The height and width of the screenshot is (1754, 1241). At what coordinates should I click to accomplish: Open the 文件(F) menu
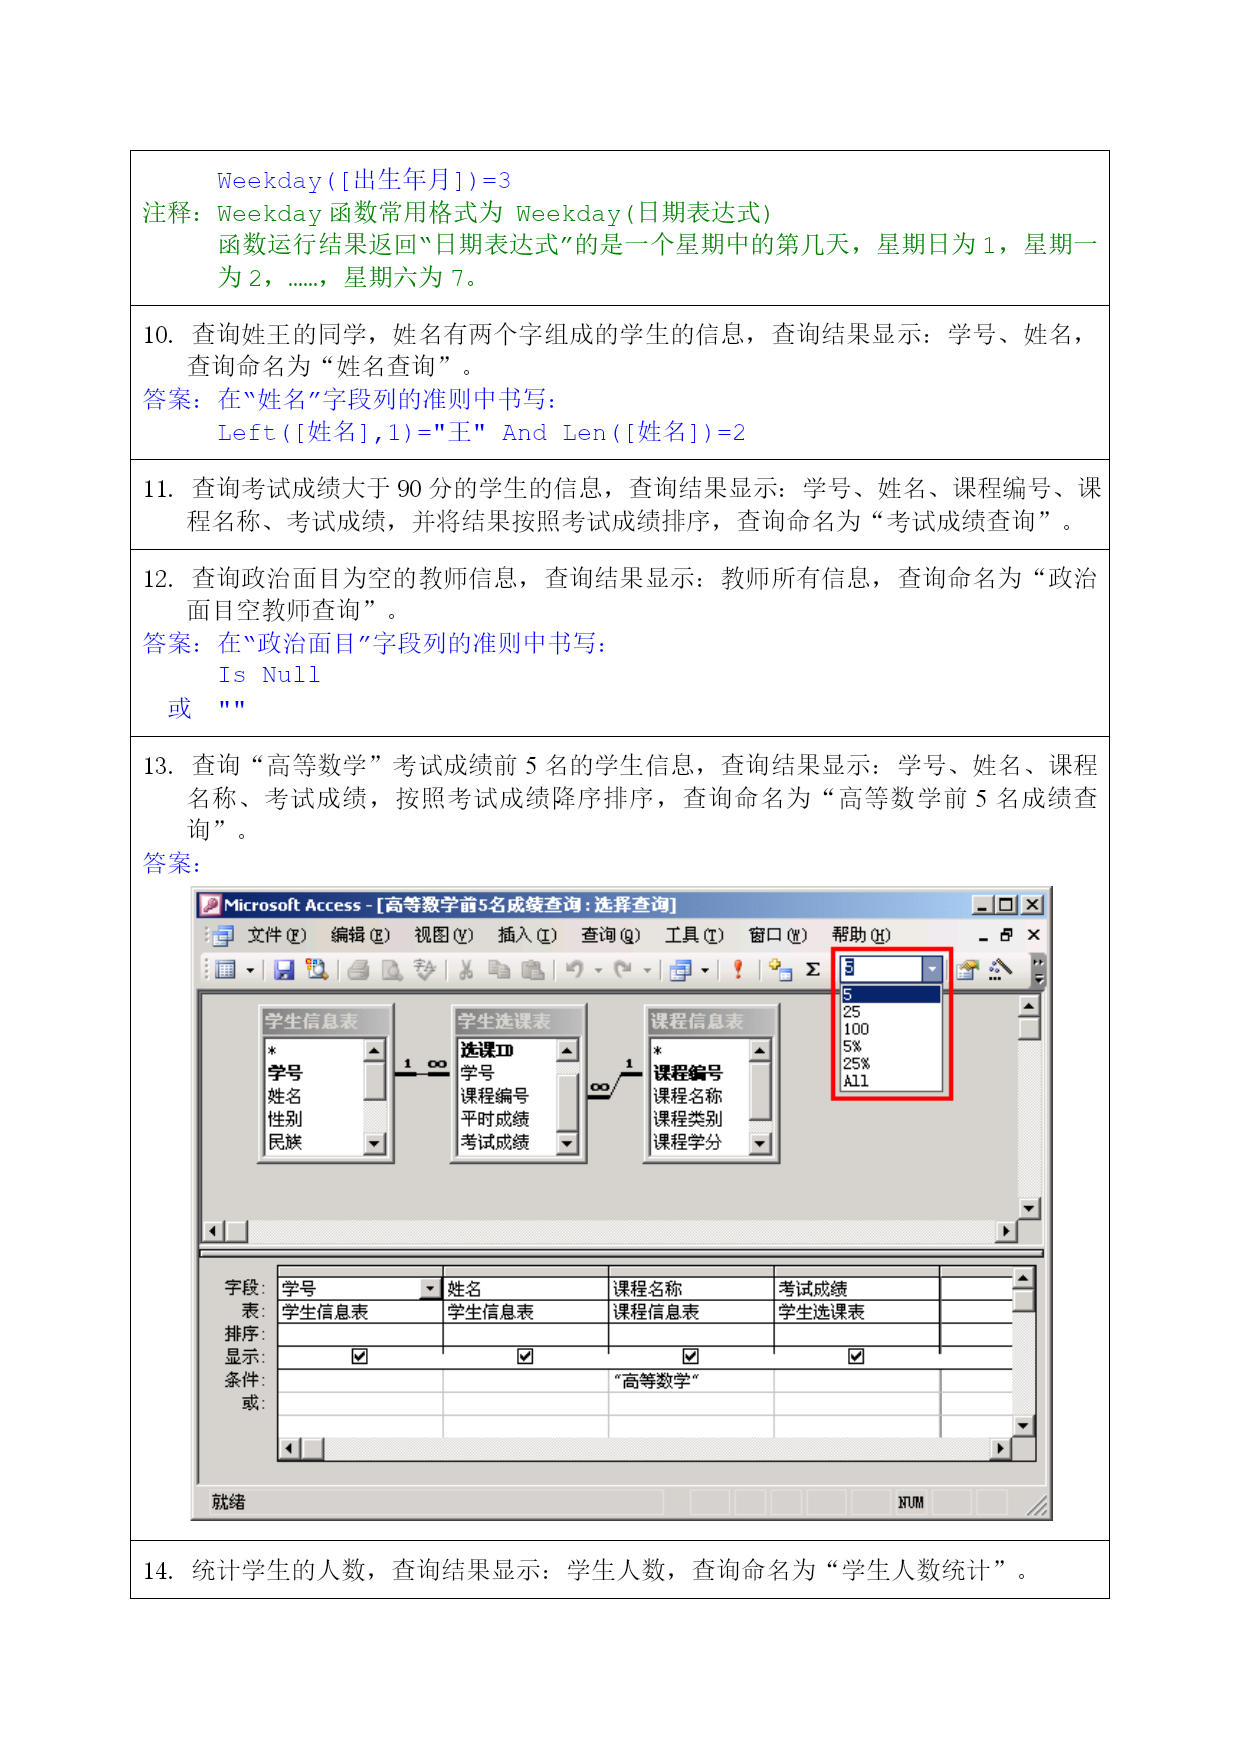[277, 936]
